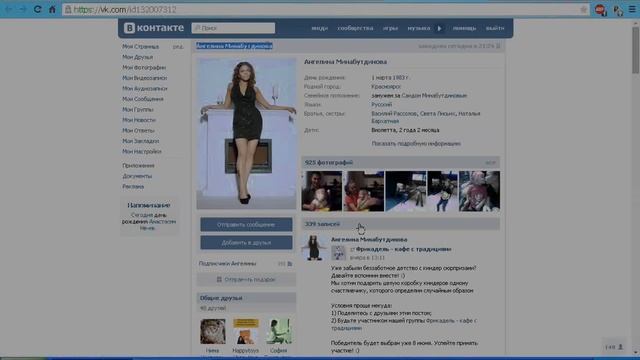Open the browser hamburger menu
The image size is (640, 360).
pos(632,9)
